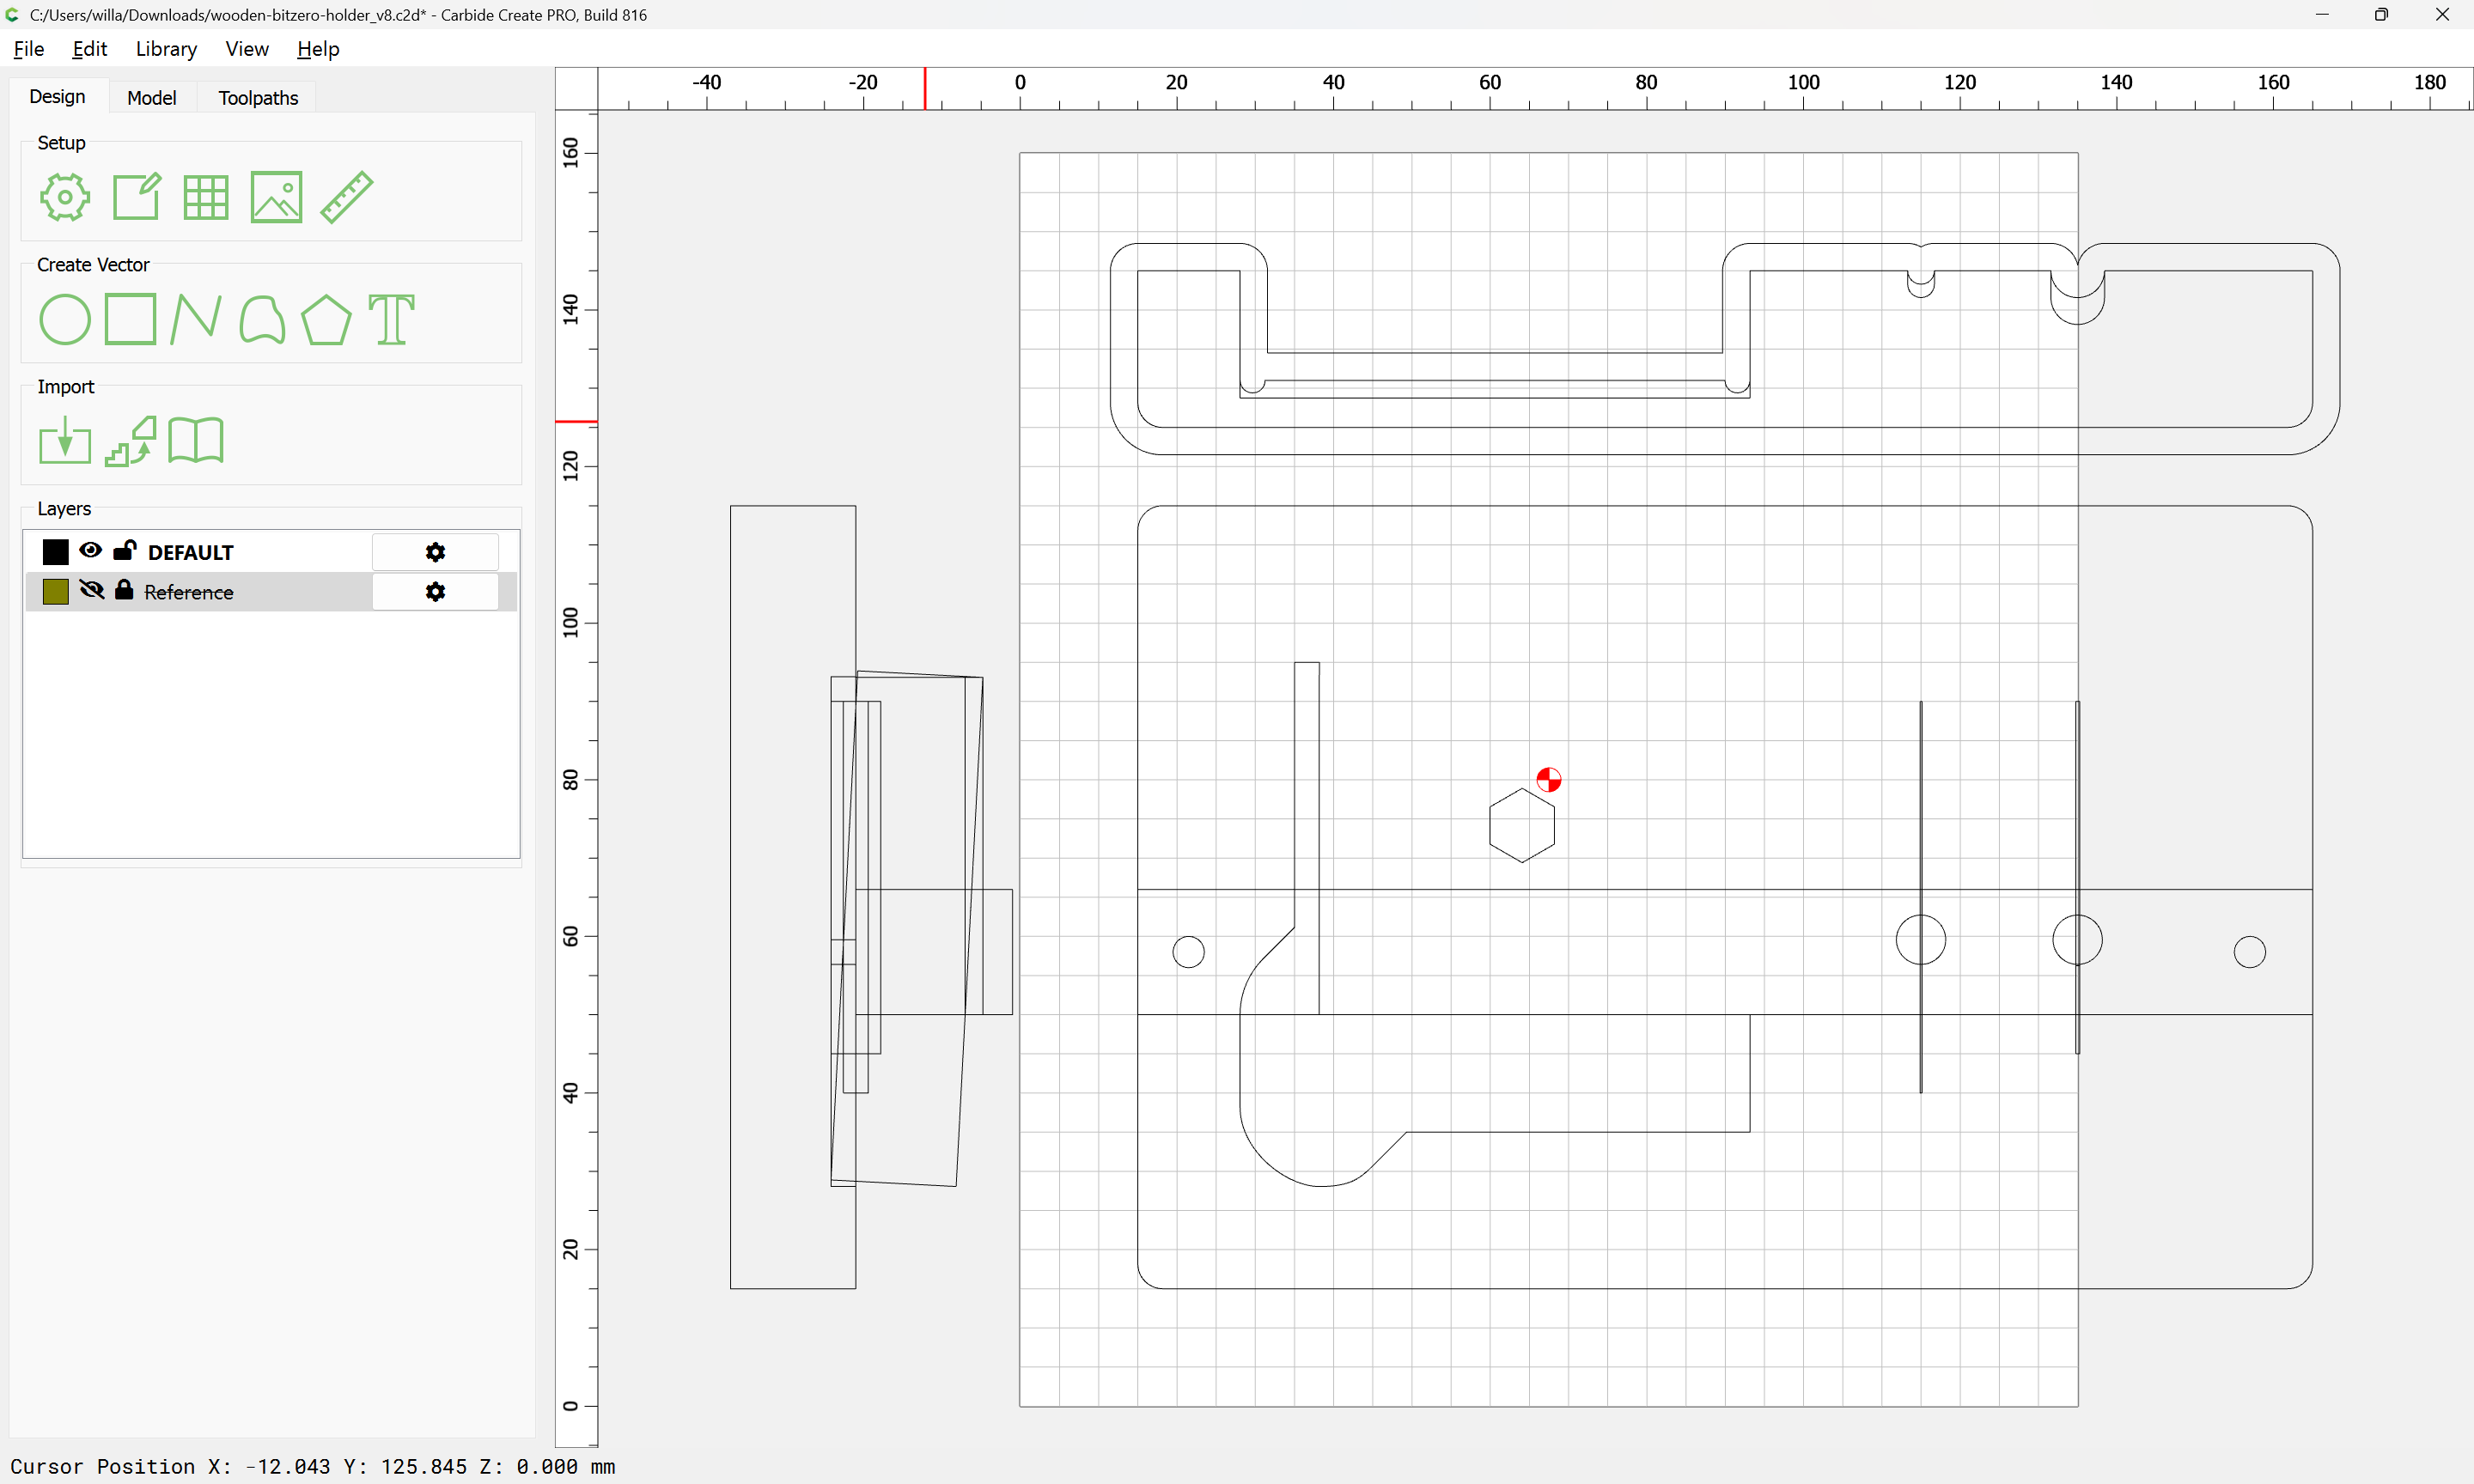The height and width of the screenshot is (1484, 2474).
Task: Select the Polyline vector tool
Action: point(196,320)
